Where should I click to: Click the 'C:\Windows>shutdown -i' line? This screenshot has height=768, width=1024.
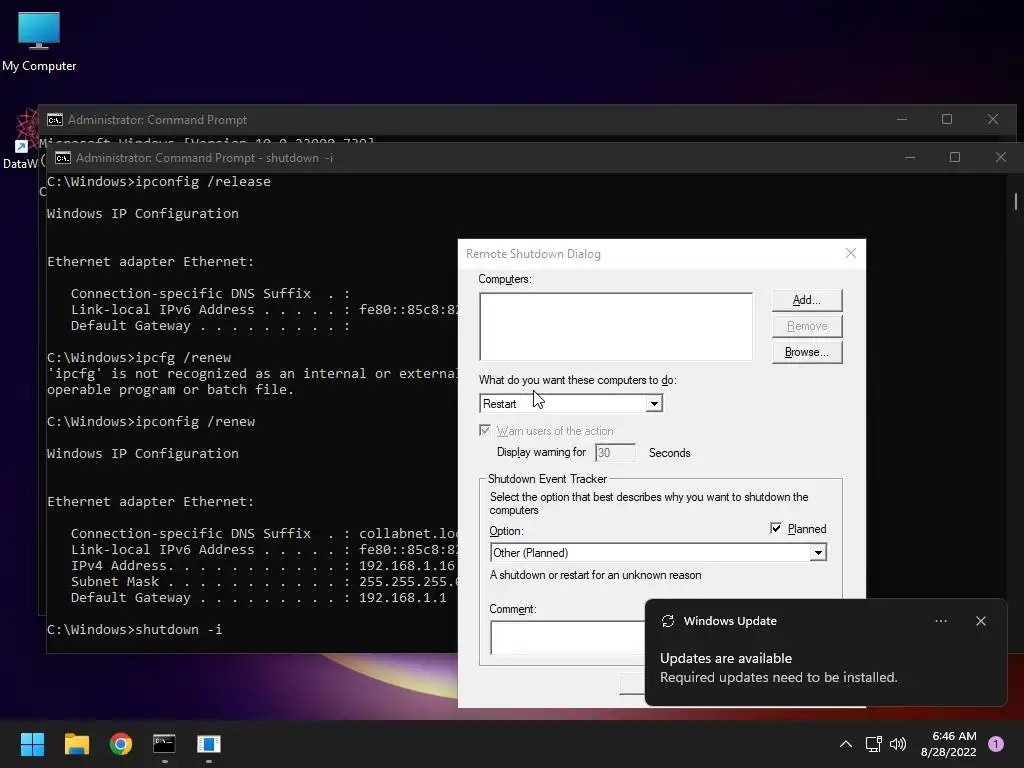point(135,630)
